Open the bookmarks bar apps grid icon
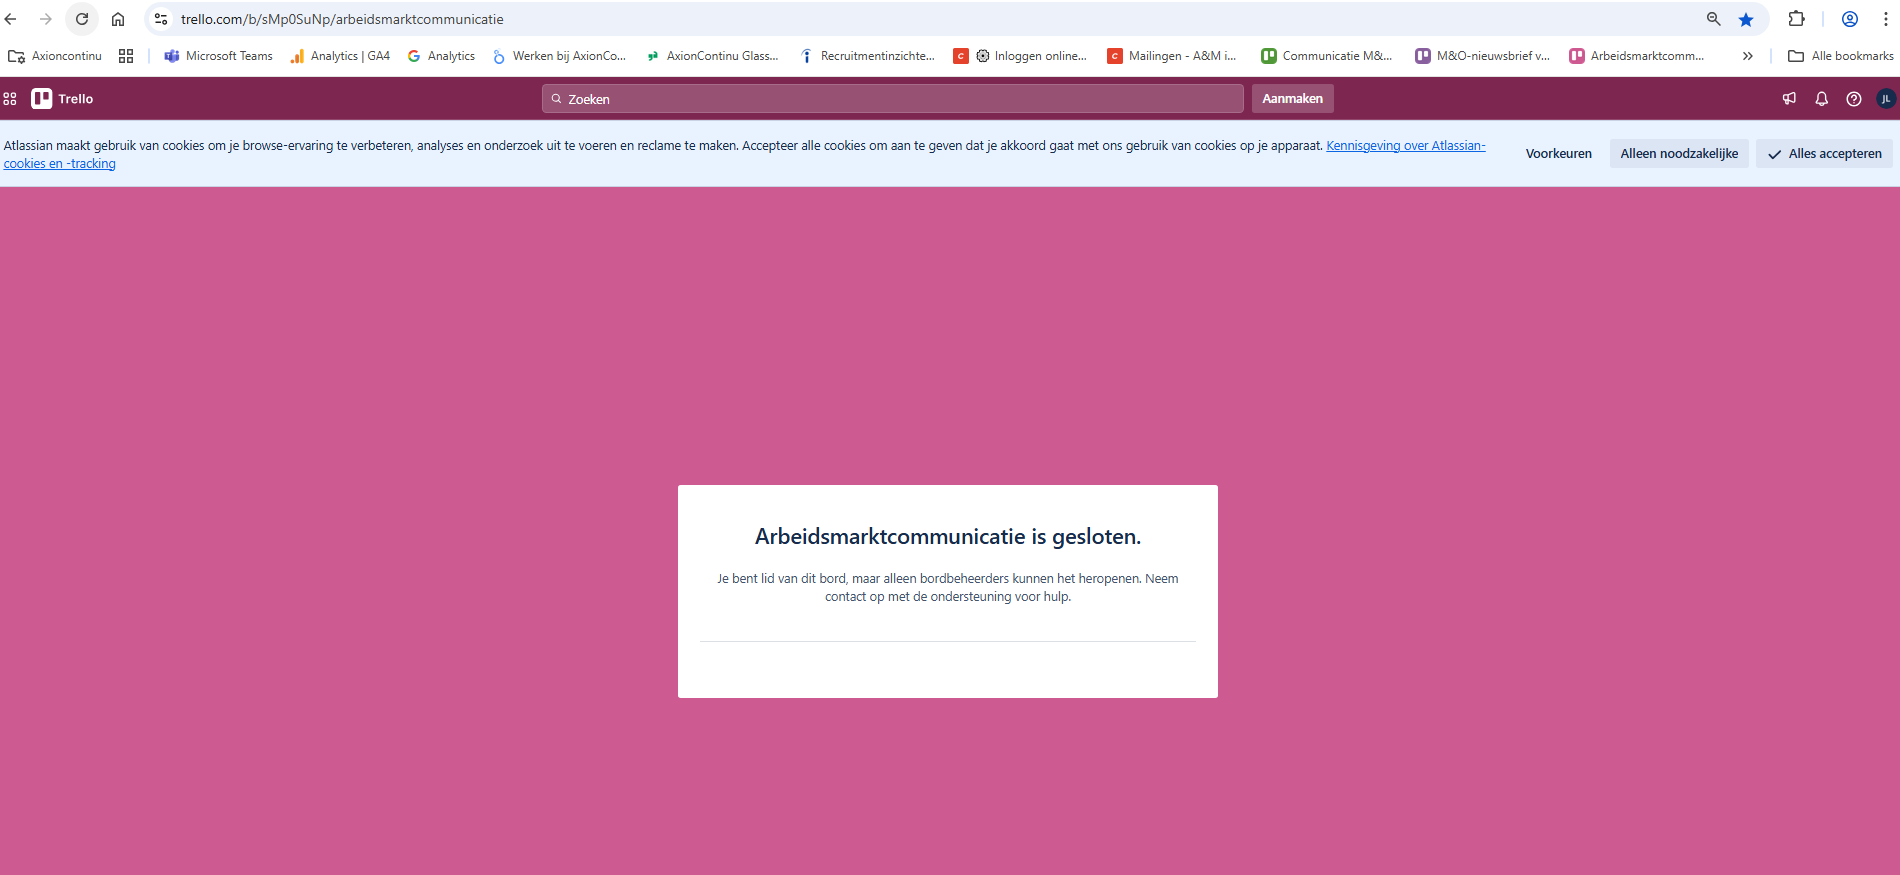Image resolution: width=1900 pixels, height=875 pixels. click(x=126, y=56)
